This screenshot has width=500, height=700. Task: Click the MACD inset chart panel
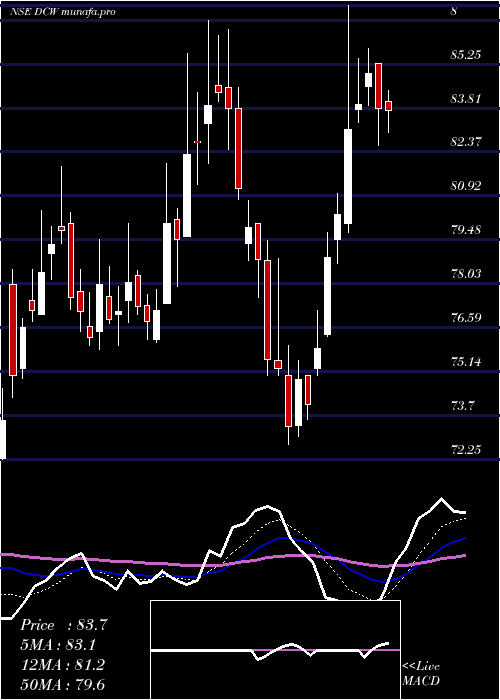pyautogui.click(x=275, y=650)
